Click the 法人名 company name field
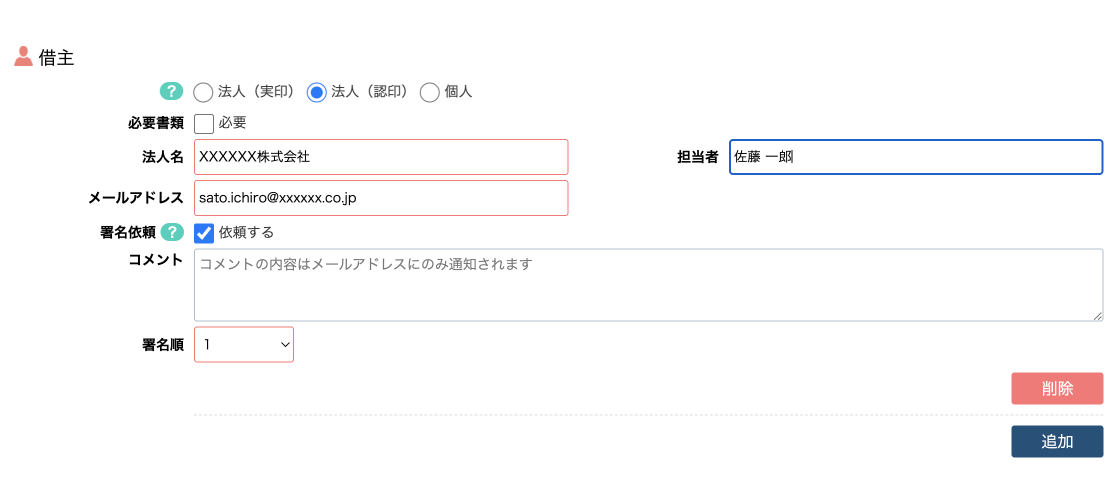Image resolution: width=1117 pixels, height=503 pixels. [381, 157]
